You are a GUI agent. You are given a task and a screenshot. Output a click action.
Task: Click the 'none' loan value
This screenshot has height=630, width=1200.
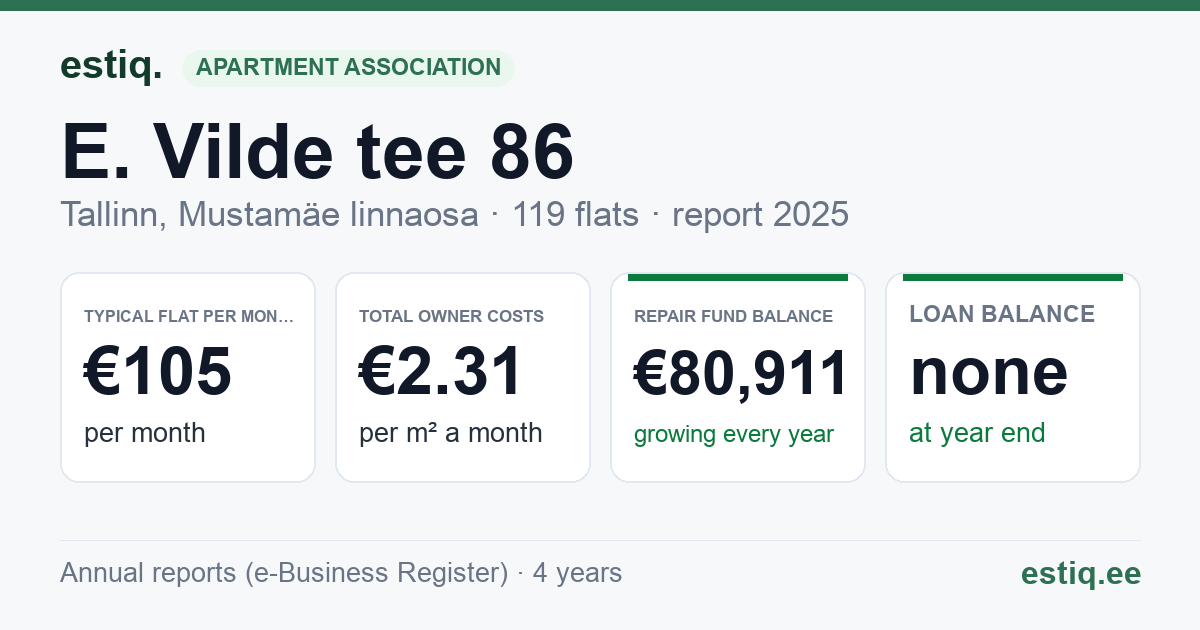coord(989,371)
